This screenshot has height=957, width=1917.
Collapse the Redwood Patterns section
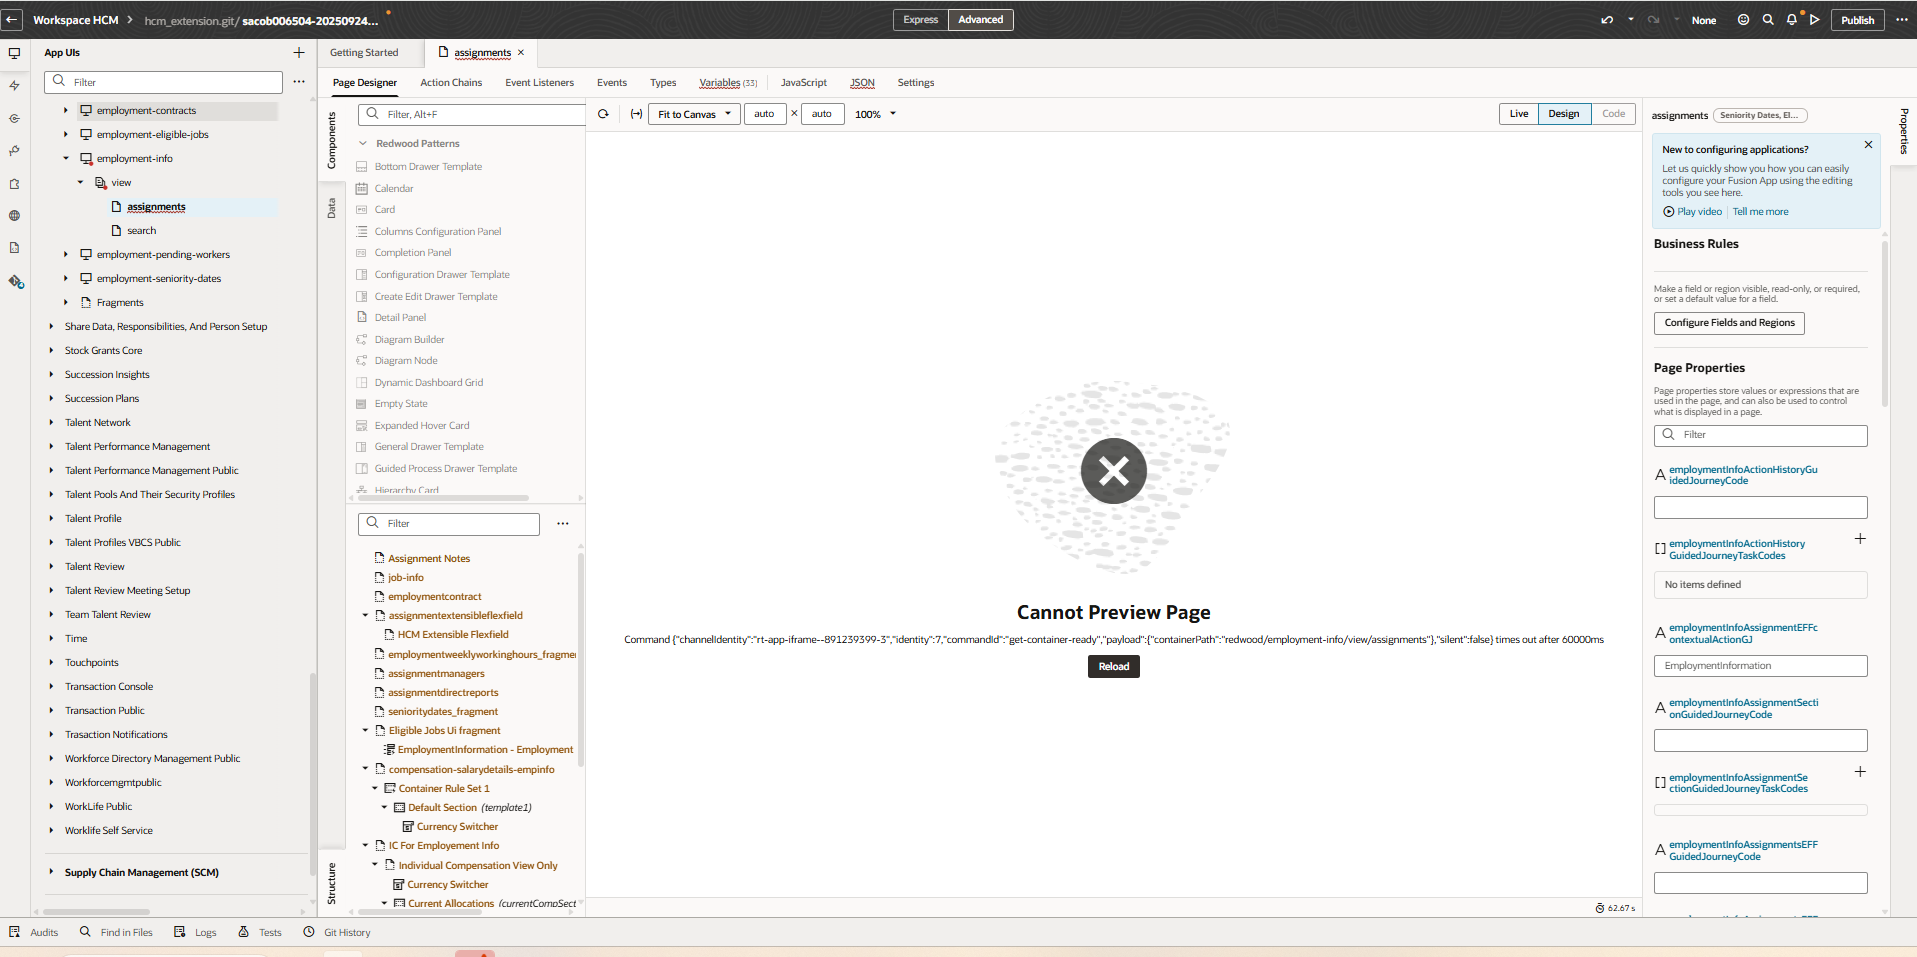[x=363, y=144]
